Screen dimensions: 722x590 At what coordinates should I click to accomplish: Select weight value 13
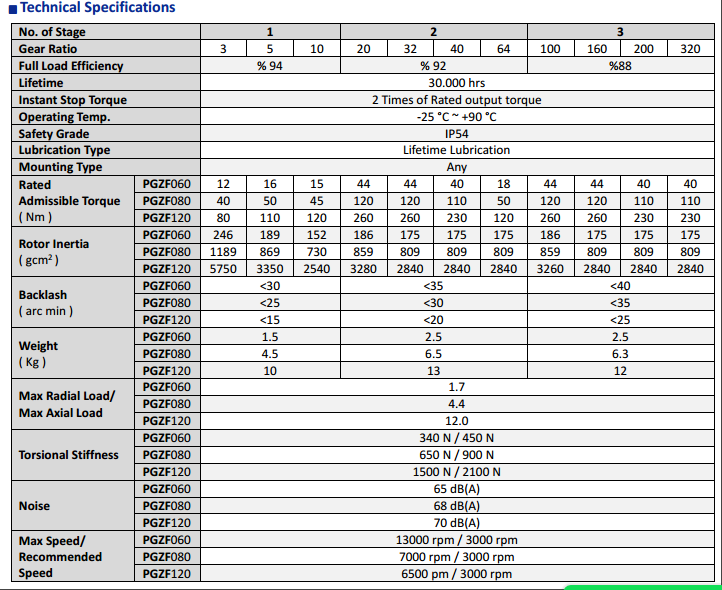(433, 371)
